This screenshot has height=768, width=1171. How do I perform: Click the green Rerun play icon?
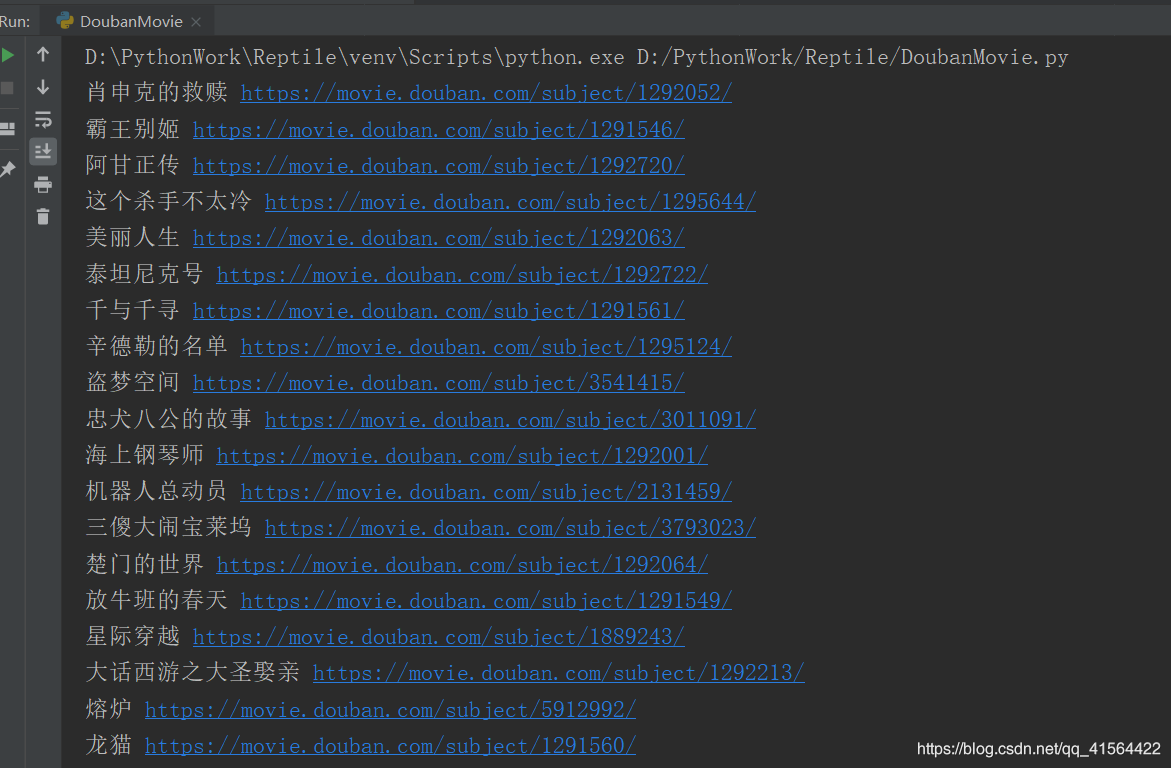point(7,55)
